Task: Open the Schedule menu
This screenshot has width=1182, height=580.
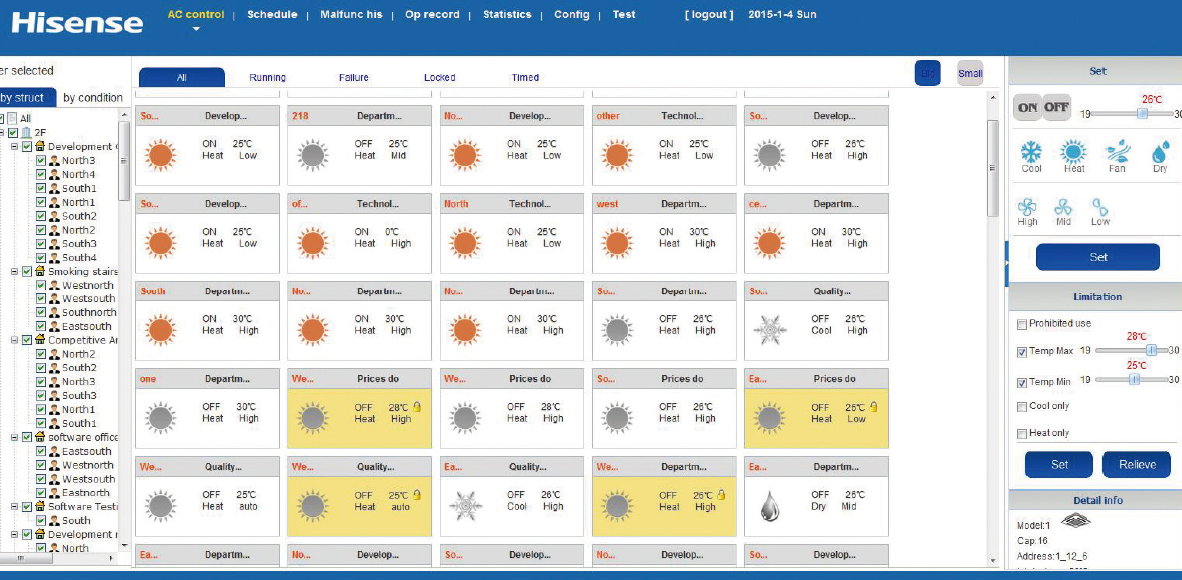Action: 272,15
